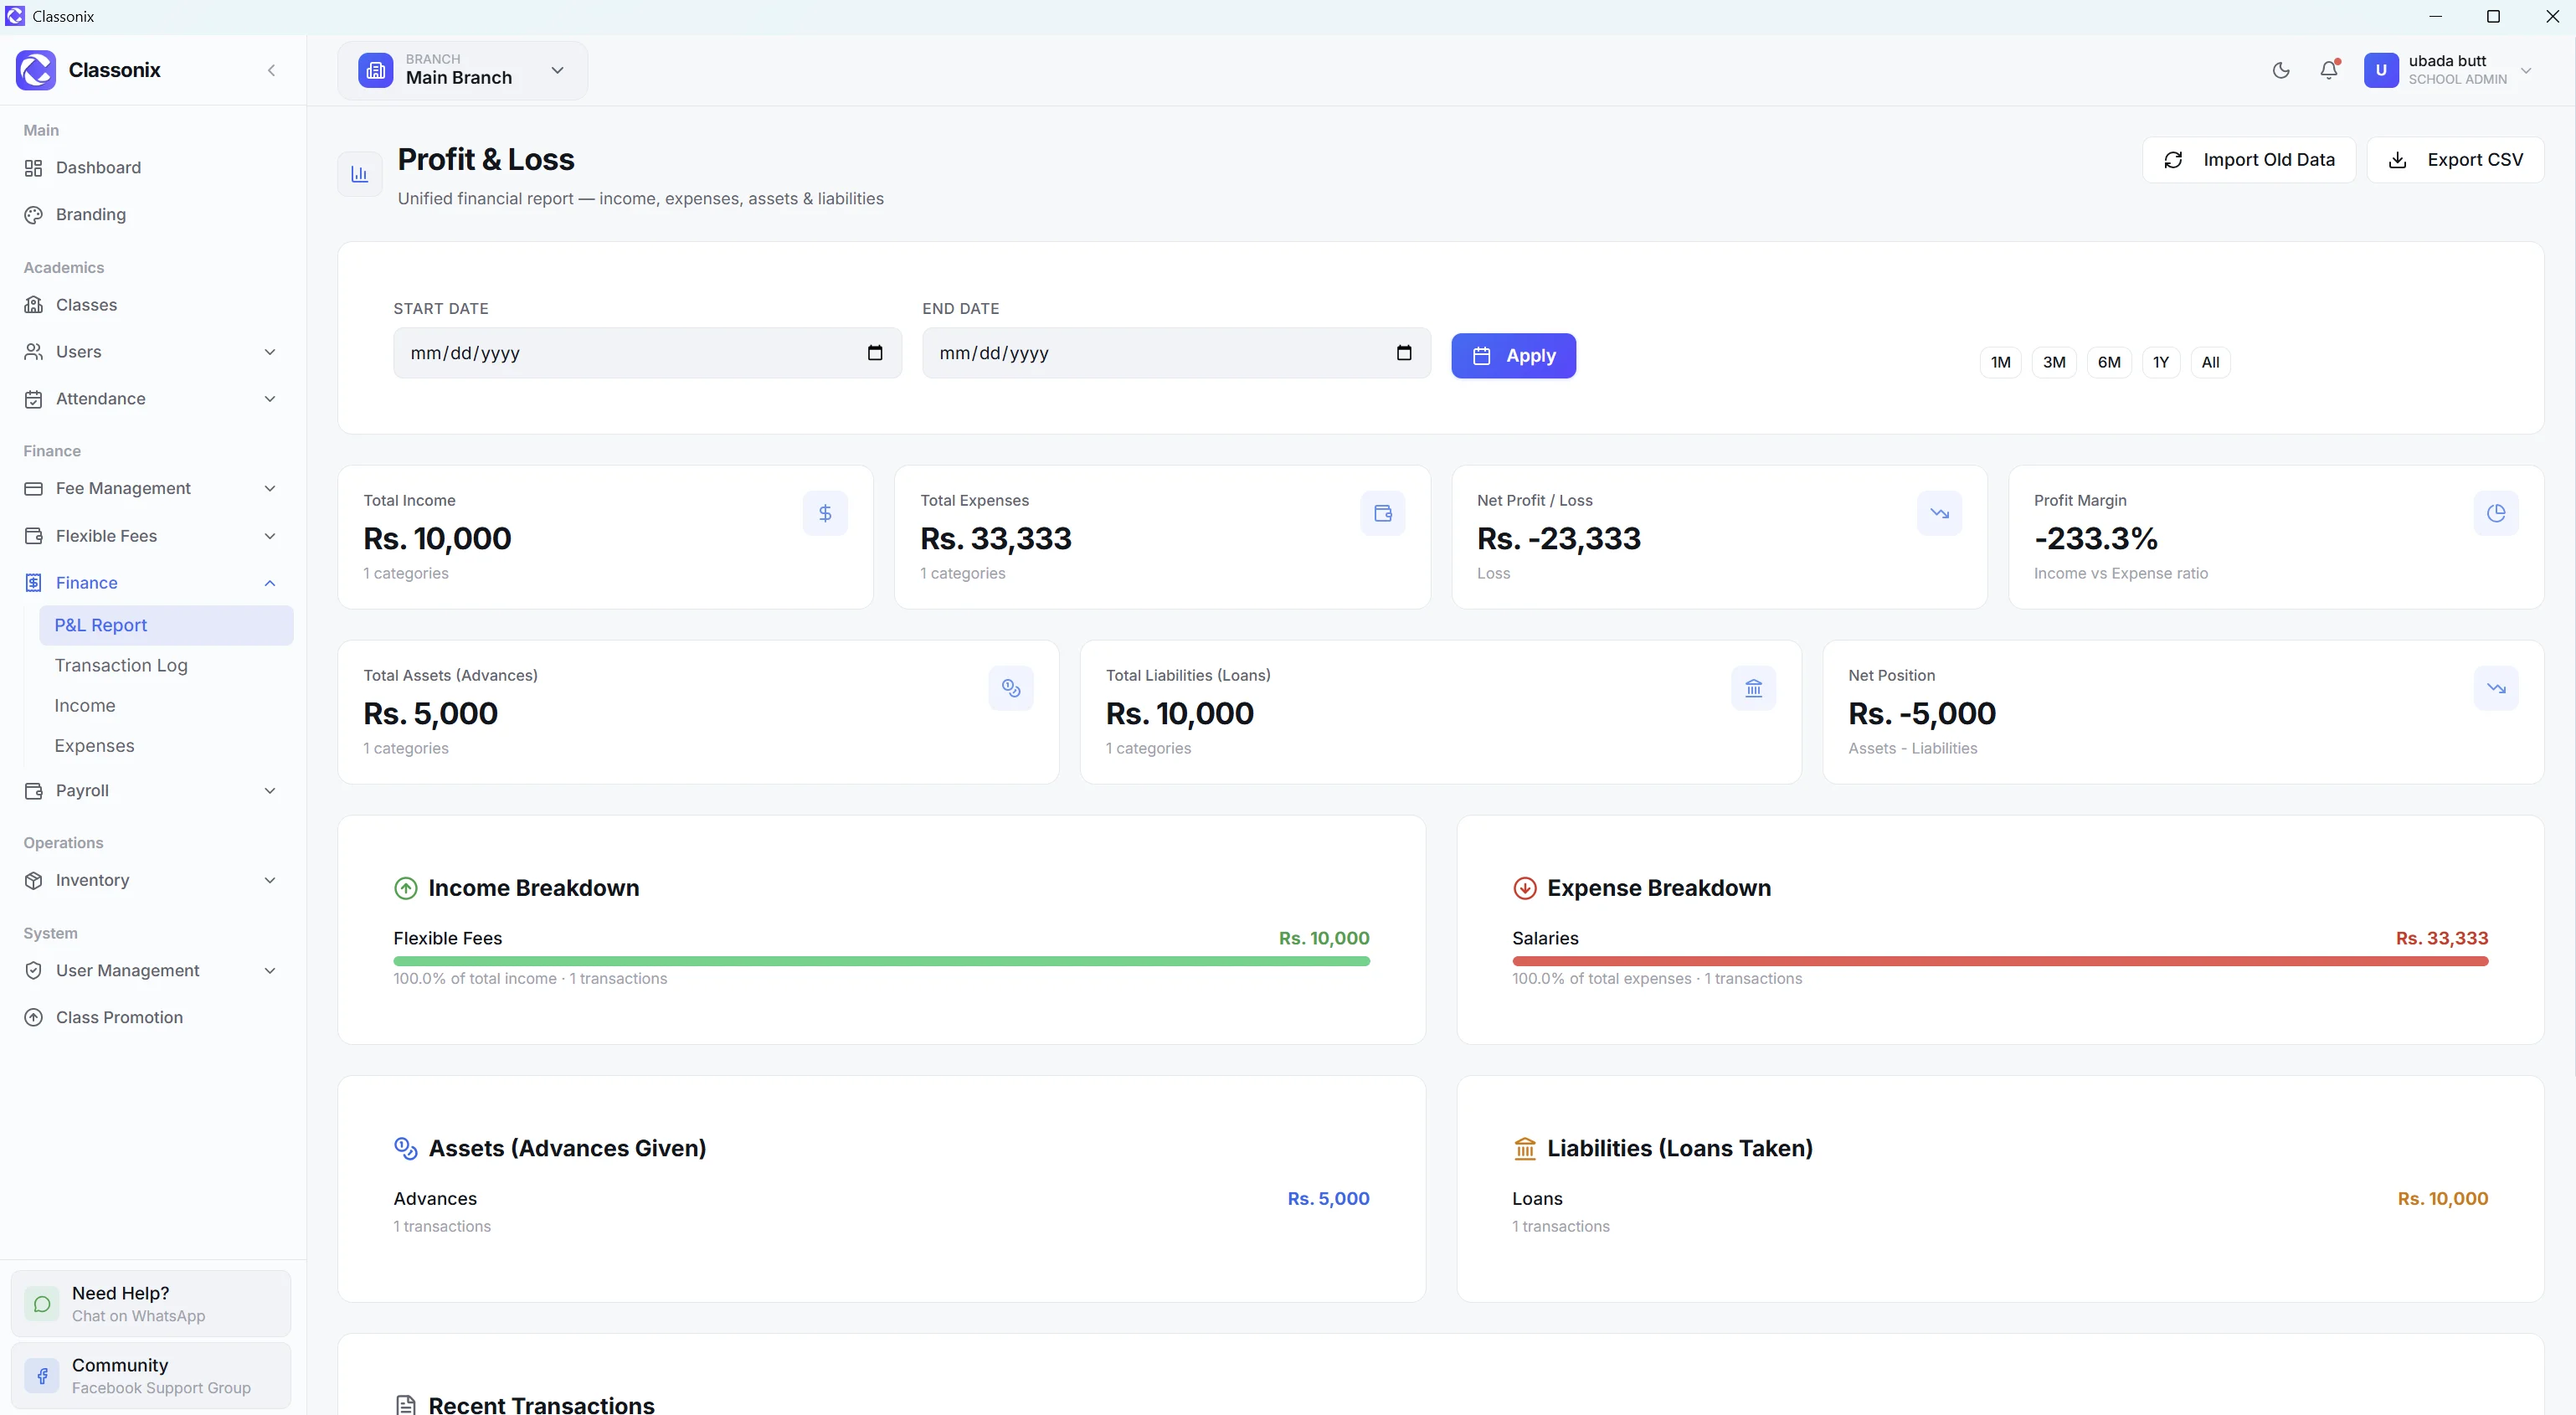The image size is (2576, 1415).
Task: Select the 1M range filter
Action: 2000,362
